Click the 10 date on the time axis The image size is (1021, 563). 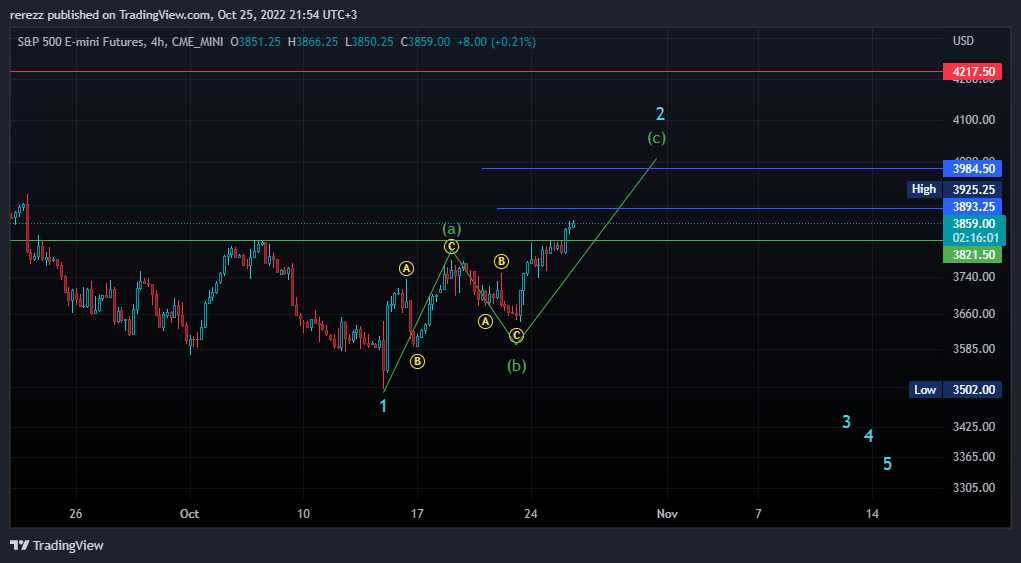(303, 514)
